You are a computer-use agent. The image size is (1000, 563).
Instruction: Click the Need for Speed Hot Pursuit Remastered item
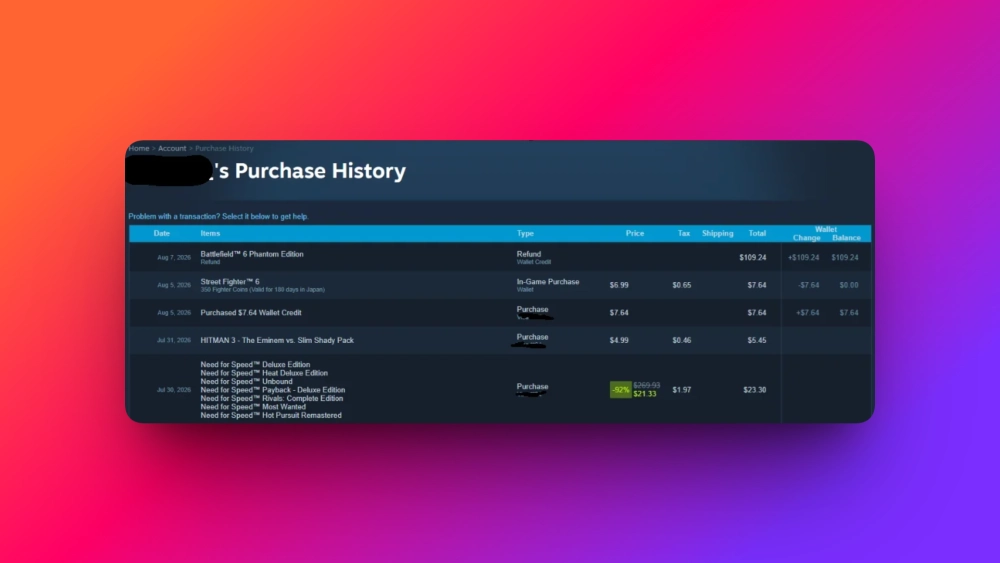(x=271, y=415)
